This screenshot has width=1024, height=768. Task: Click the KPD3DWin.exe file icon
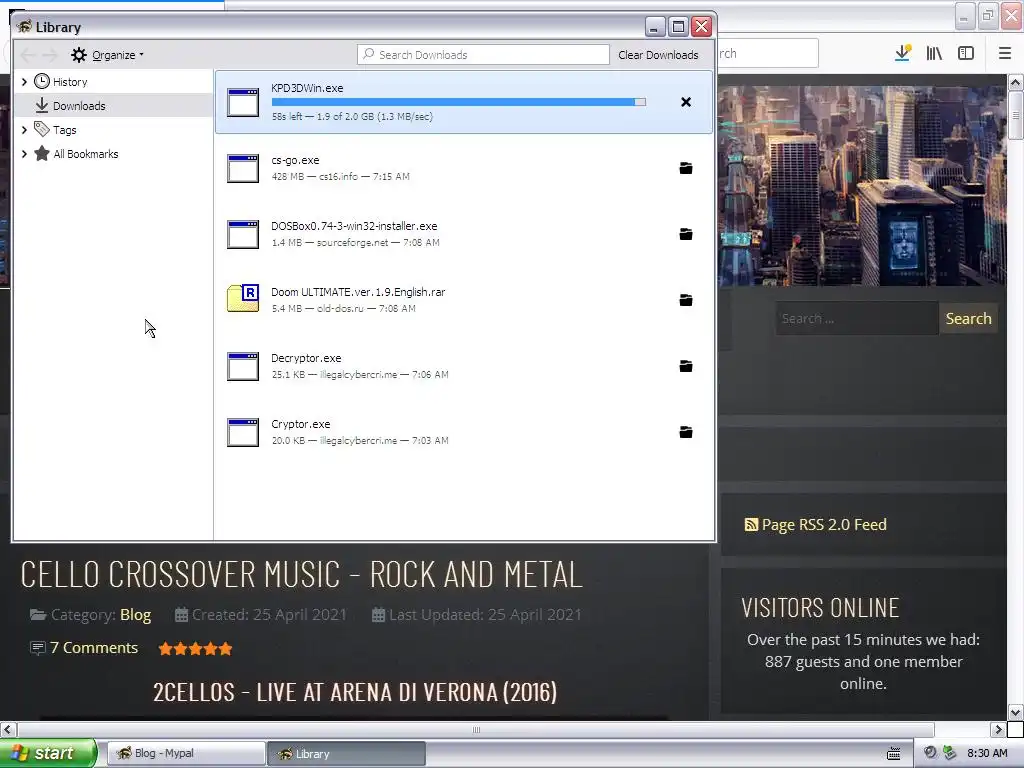[x=243, y=103]
